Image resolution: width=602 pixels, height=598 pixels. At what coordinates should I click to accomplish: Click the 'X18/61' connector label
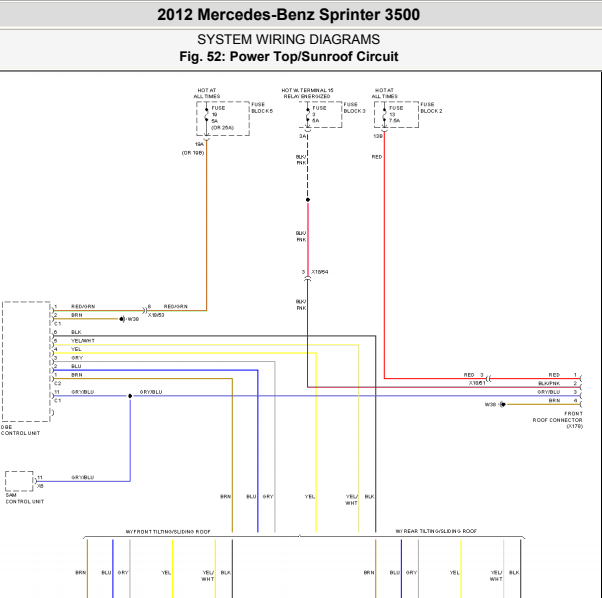[477, 383]
